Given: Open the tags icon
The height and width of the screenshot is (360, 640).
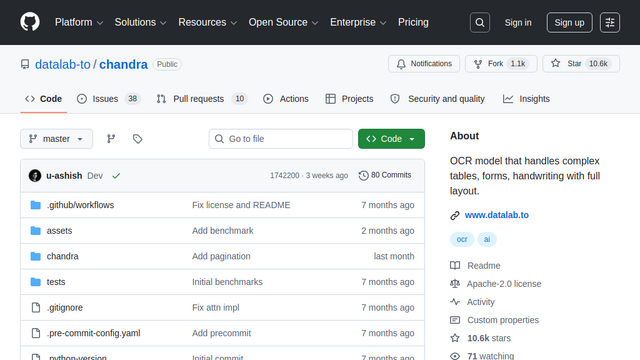Looking at the screenshot, I should point(138,139).
